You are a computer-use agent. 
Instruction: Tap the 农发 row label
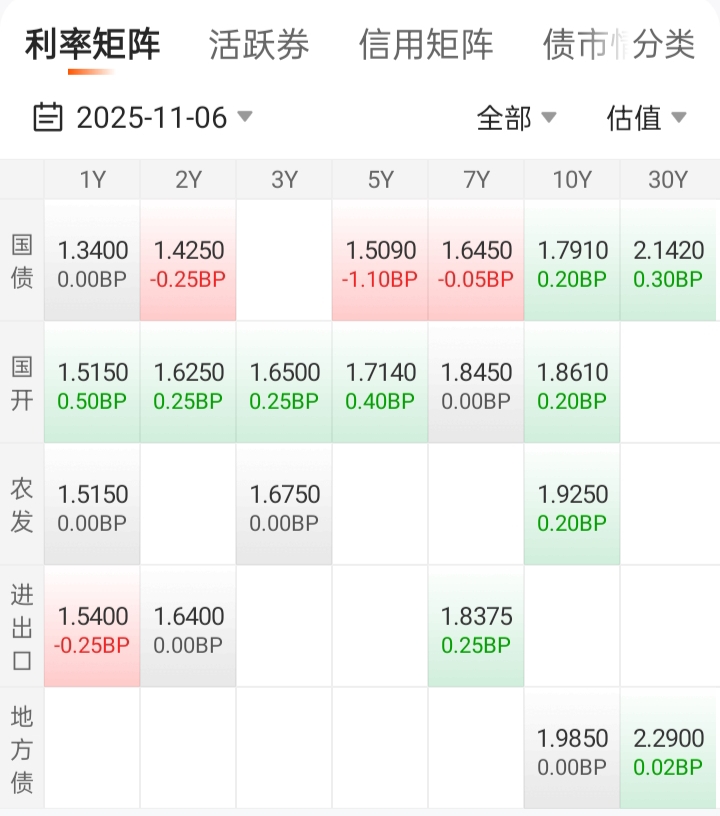22,505
